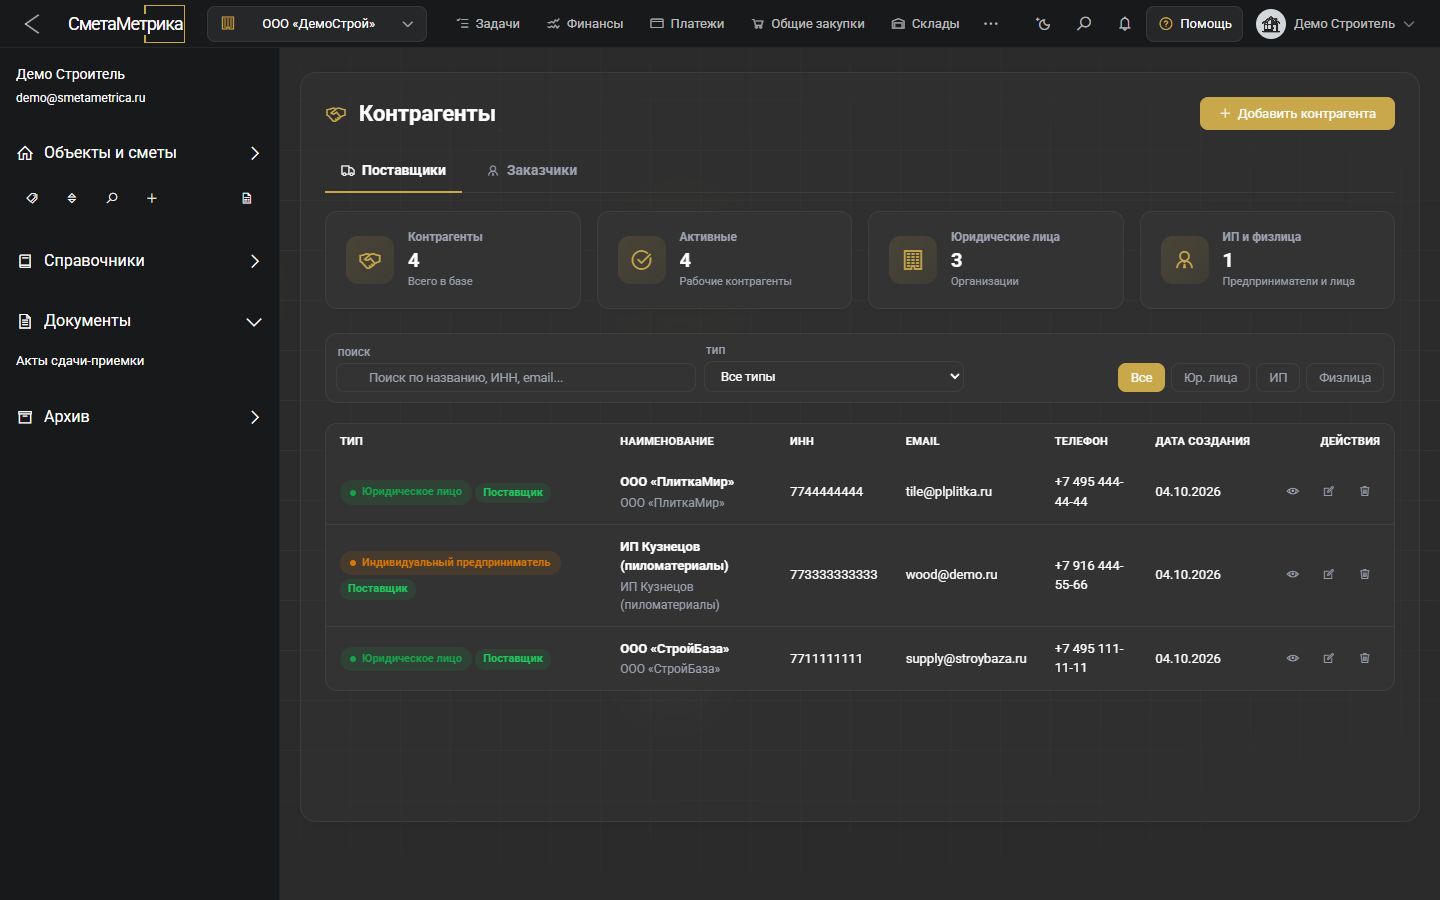1440x900 pixels.
Task: Open Общие закупки in the top menu
Action: (x=808, y=24)
